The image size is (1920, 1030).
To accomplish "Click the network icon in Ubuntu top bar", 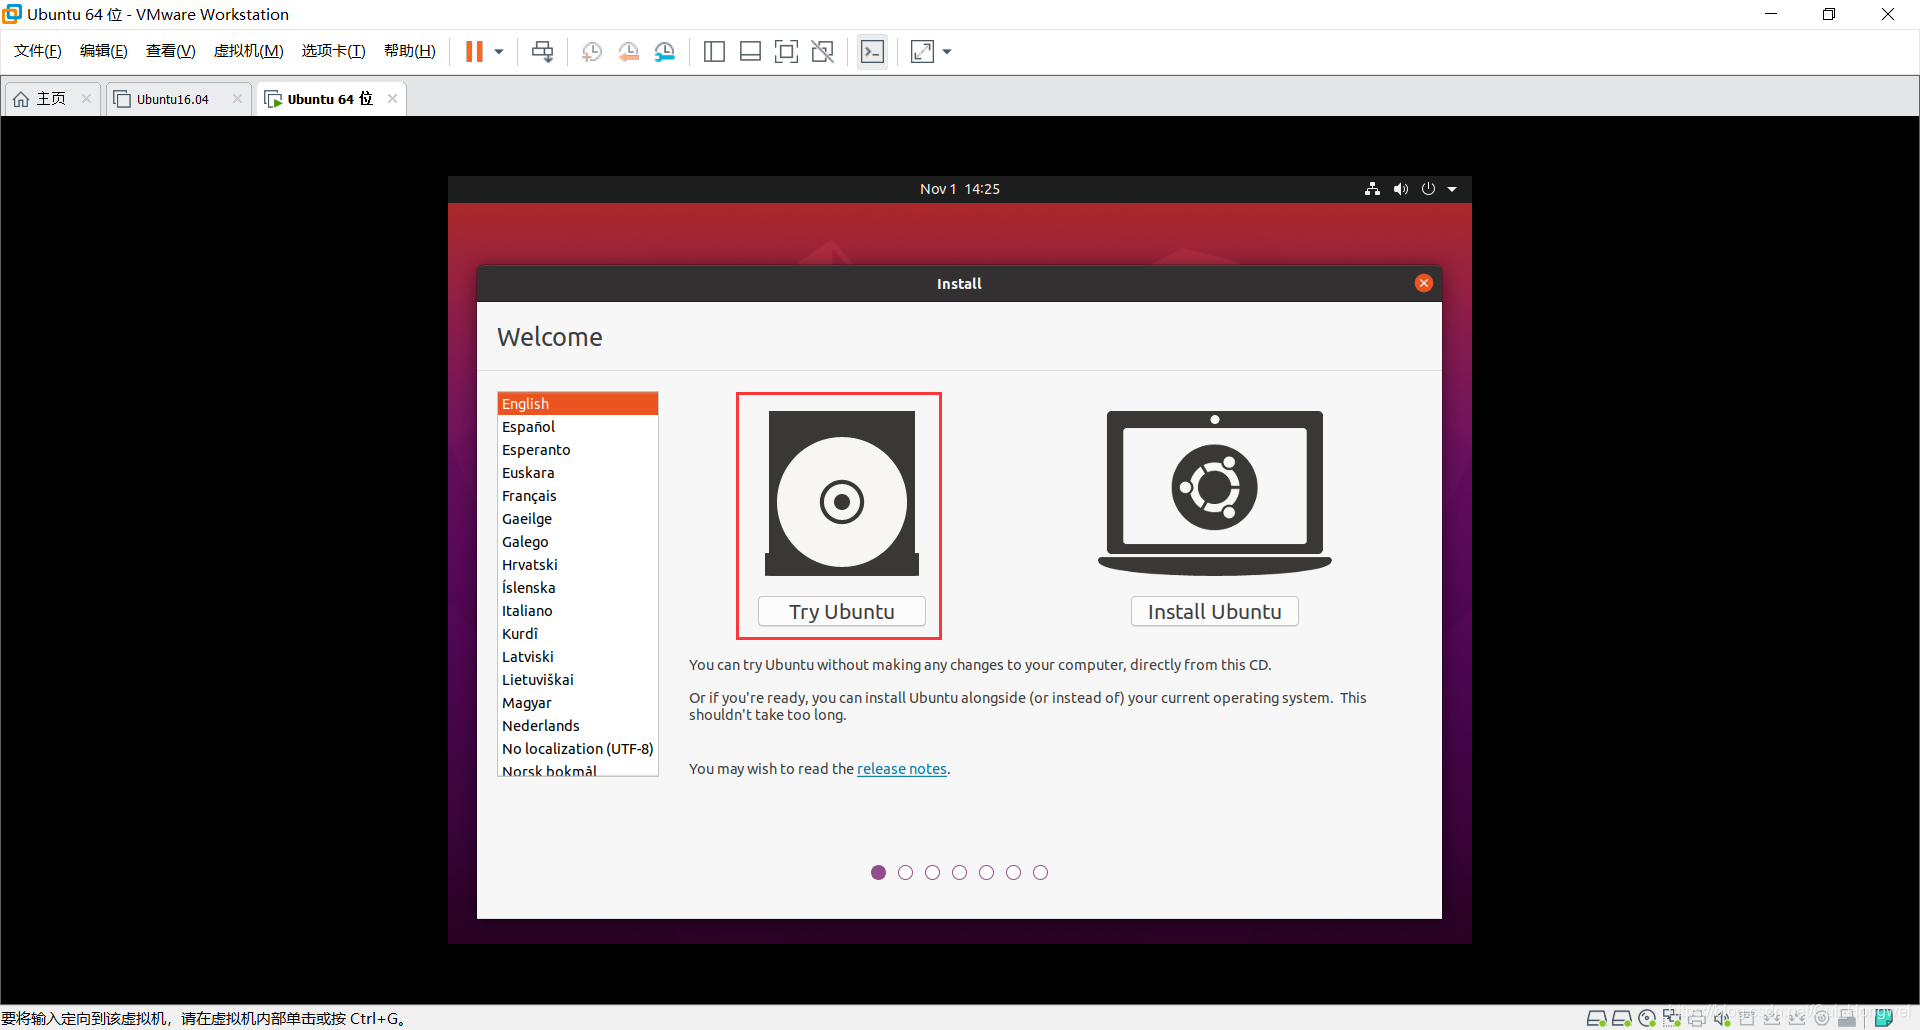I will pos(1372,189).
